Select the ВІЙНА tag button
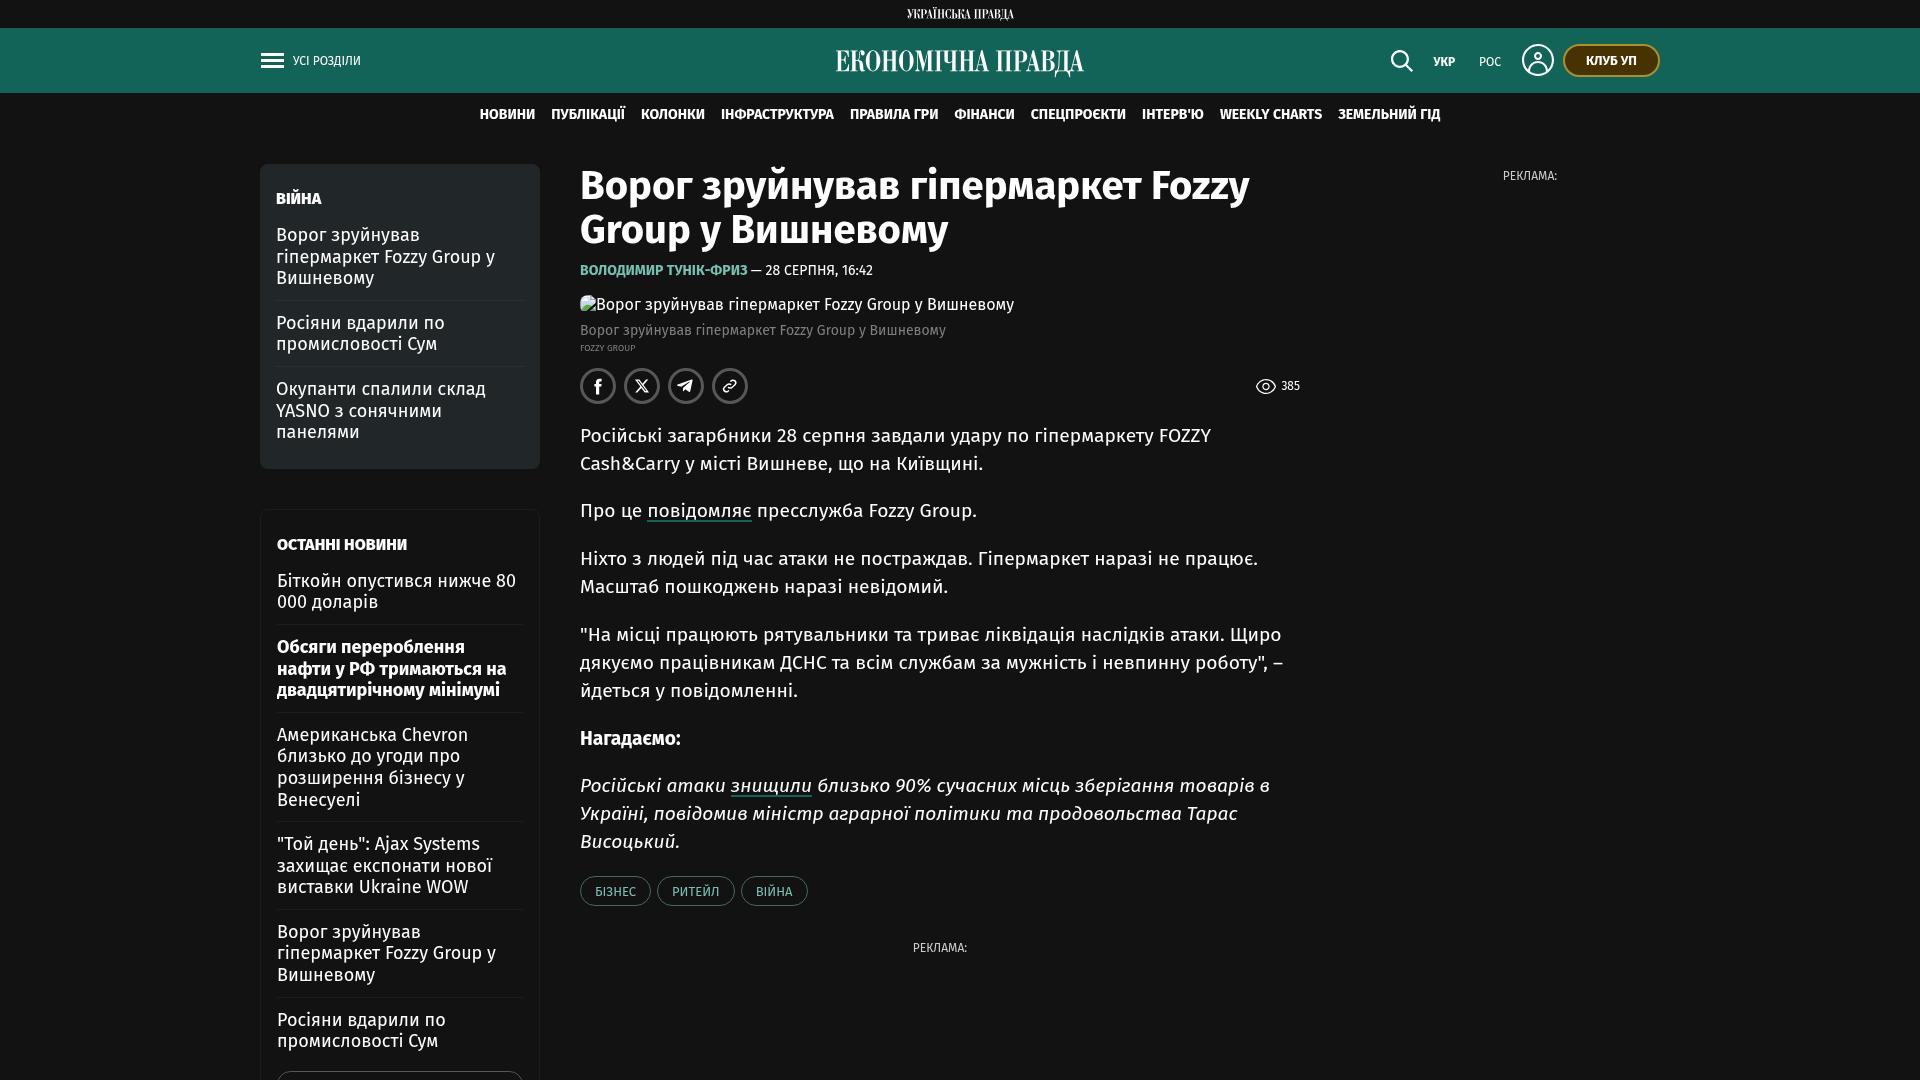The width and height of the screenshot is (1920, 1080). pyautogui.click(x=774, y=891)
